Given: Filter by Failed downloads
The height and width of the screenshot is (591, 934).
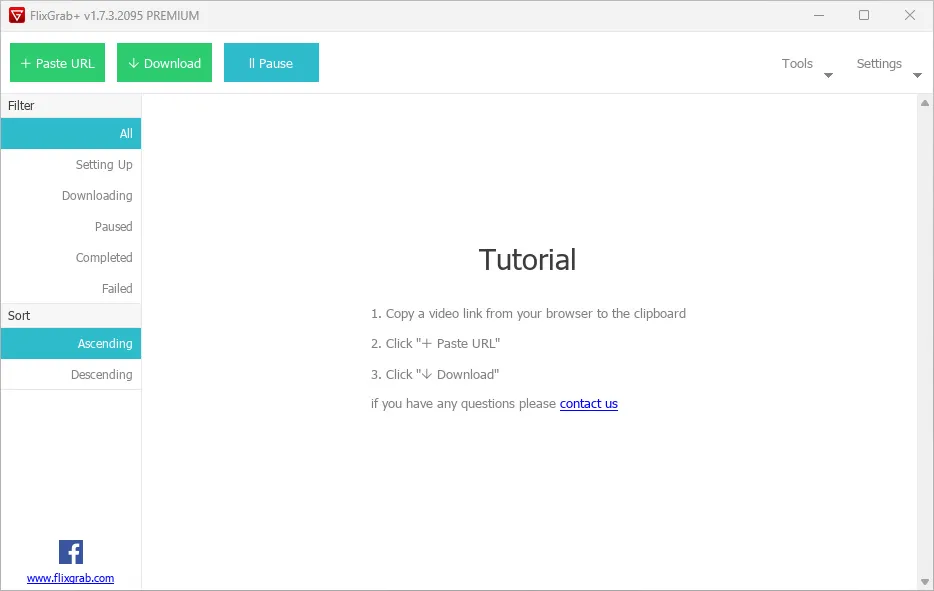Looking at the screenshot, I should click(71, 288).
